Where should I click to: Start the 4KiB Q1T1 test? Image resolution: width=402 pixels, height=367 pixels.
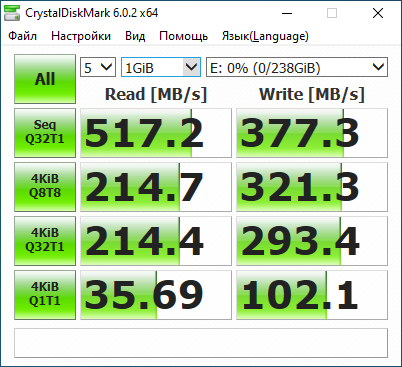(45, 295)
